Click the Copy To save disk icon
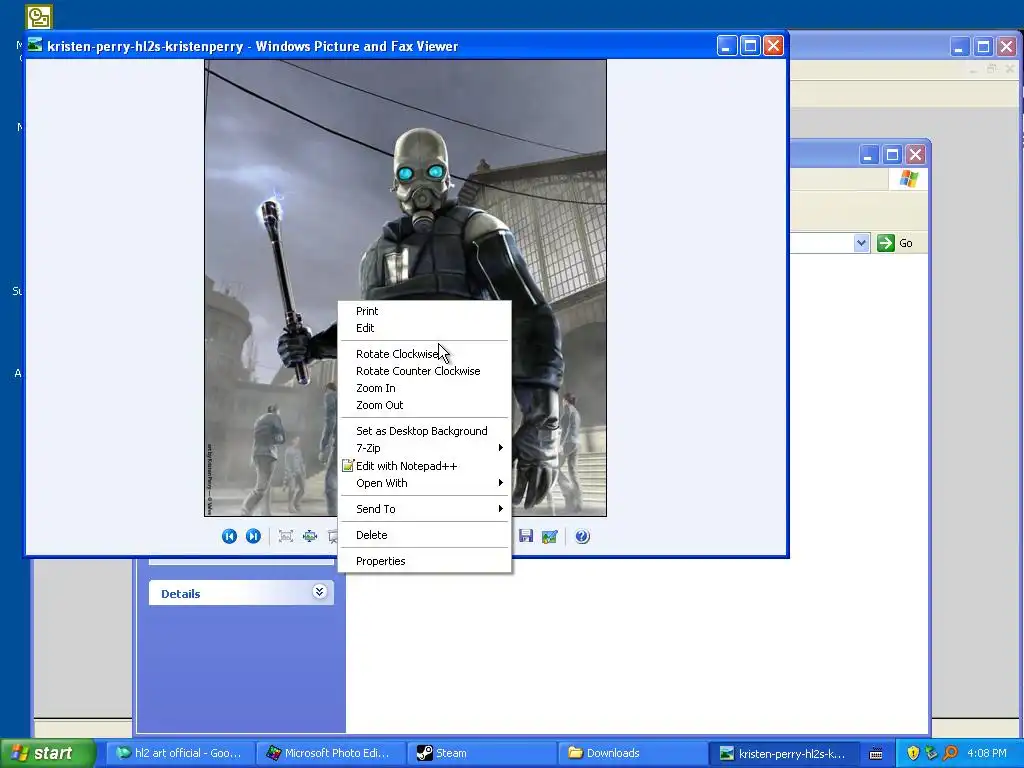 coord(526,536)
